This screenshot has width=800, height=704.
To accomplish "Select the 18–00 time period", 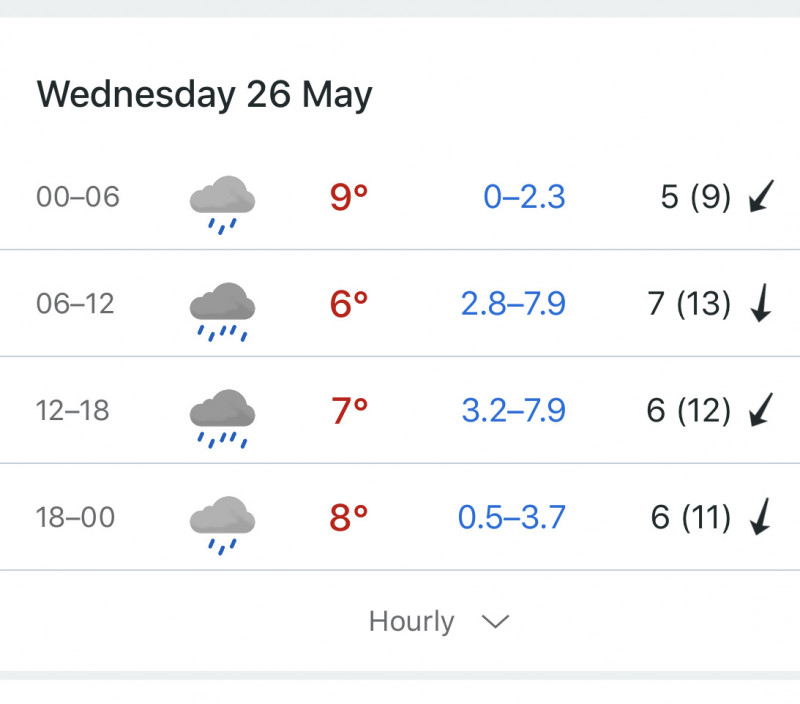I will 76,517.
